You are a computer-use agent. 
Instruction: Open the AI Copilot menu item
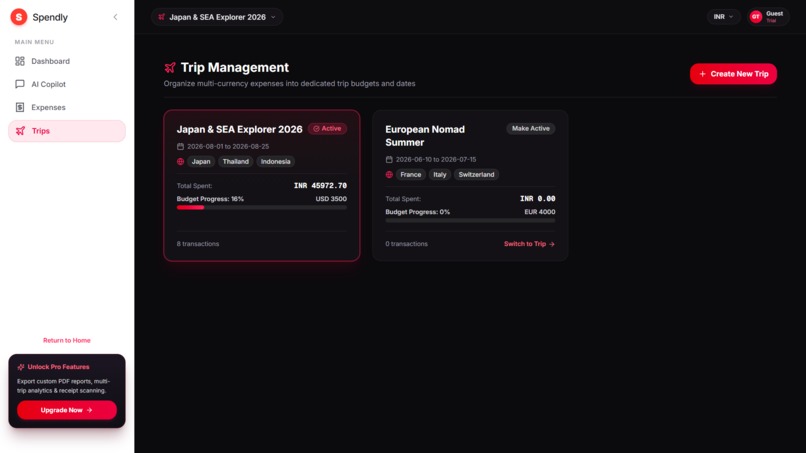[67, 84]
